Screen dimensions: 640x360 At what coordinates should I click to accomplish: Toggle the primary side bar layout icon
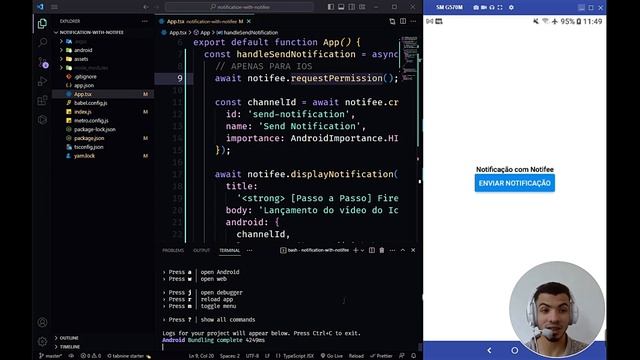click(x=331, y=7)
